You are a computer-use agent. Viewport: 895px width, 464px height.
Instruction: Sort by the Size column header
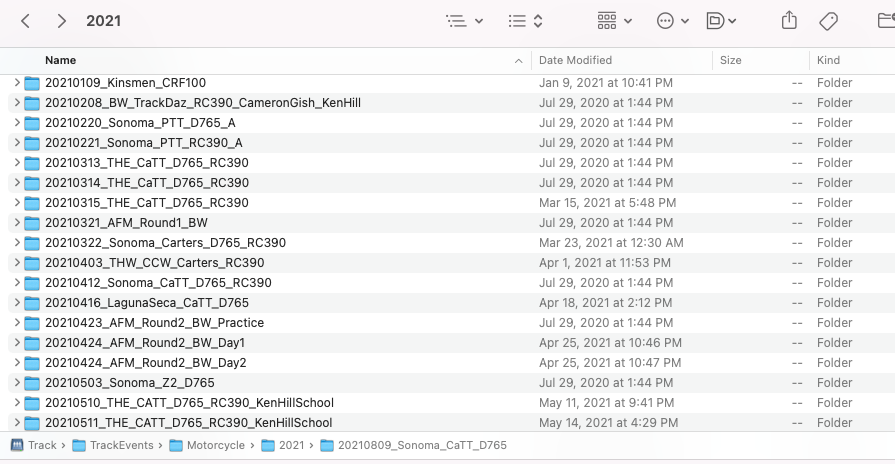pyautogui.click(x=731, y=60)
